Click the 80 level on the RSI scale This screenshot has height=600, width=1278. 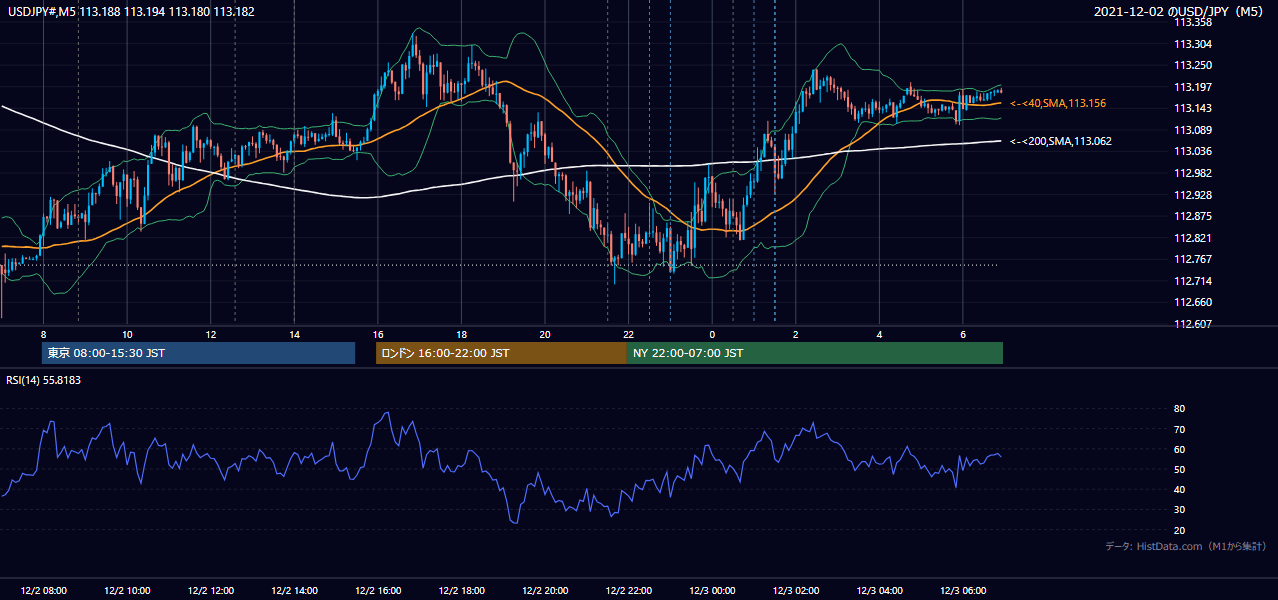point(1179,409)
